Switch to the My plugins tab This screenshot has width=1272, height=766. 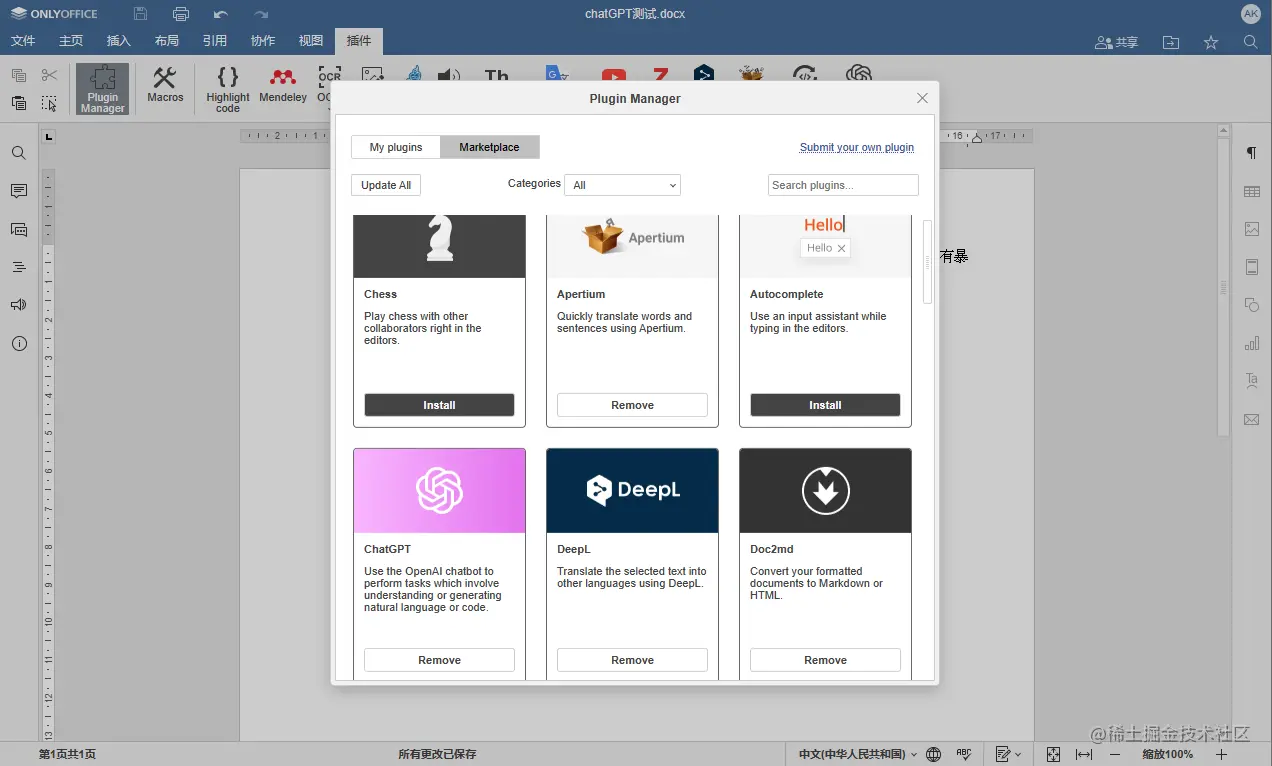coord(395,146)
